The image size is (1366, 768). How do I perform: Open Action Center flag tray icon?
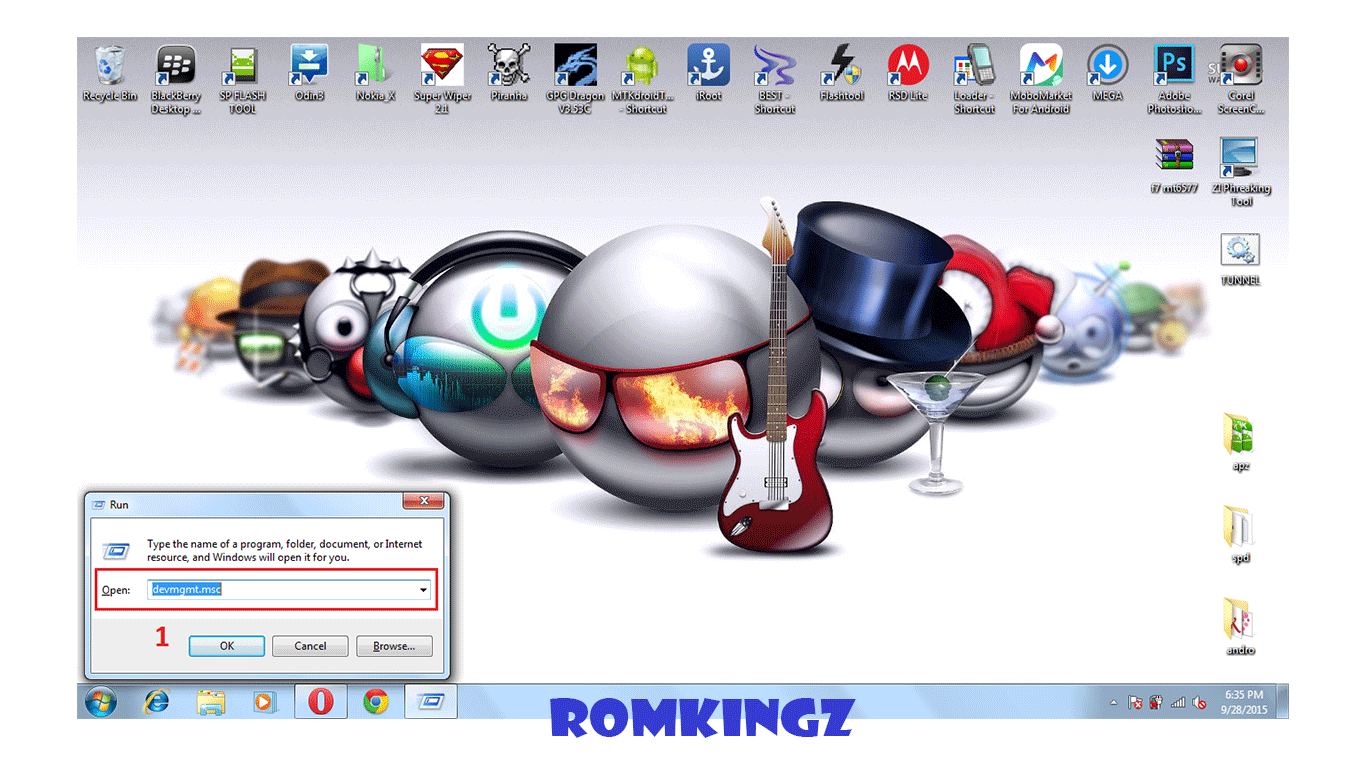1135,703
